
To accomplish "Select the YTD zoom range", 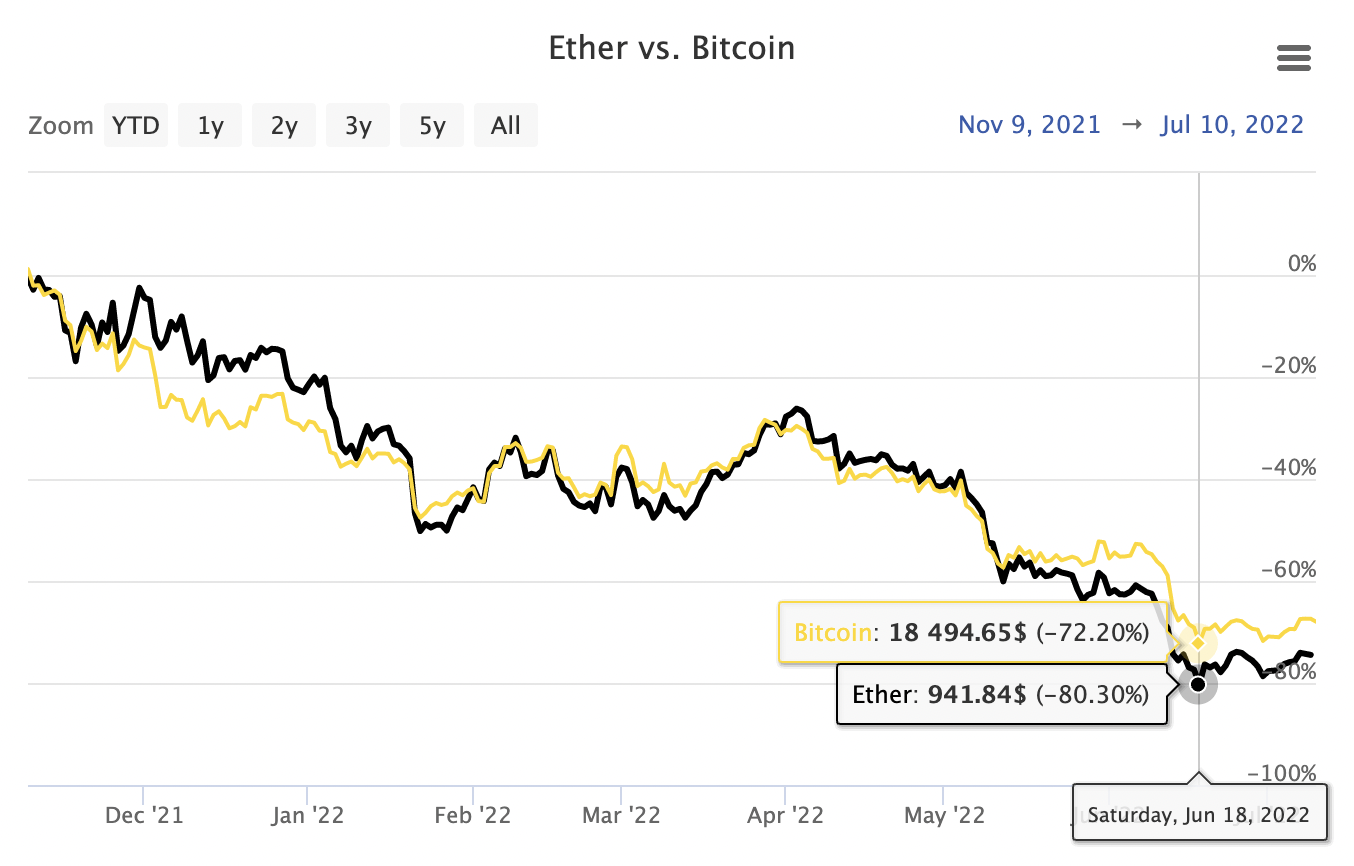I will 136,126.
